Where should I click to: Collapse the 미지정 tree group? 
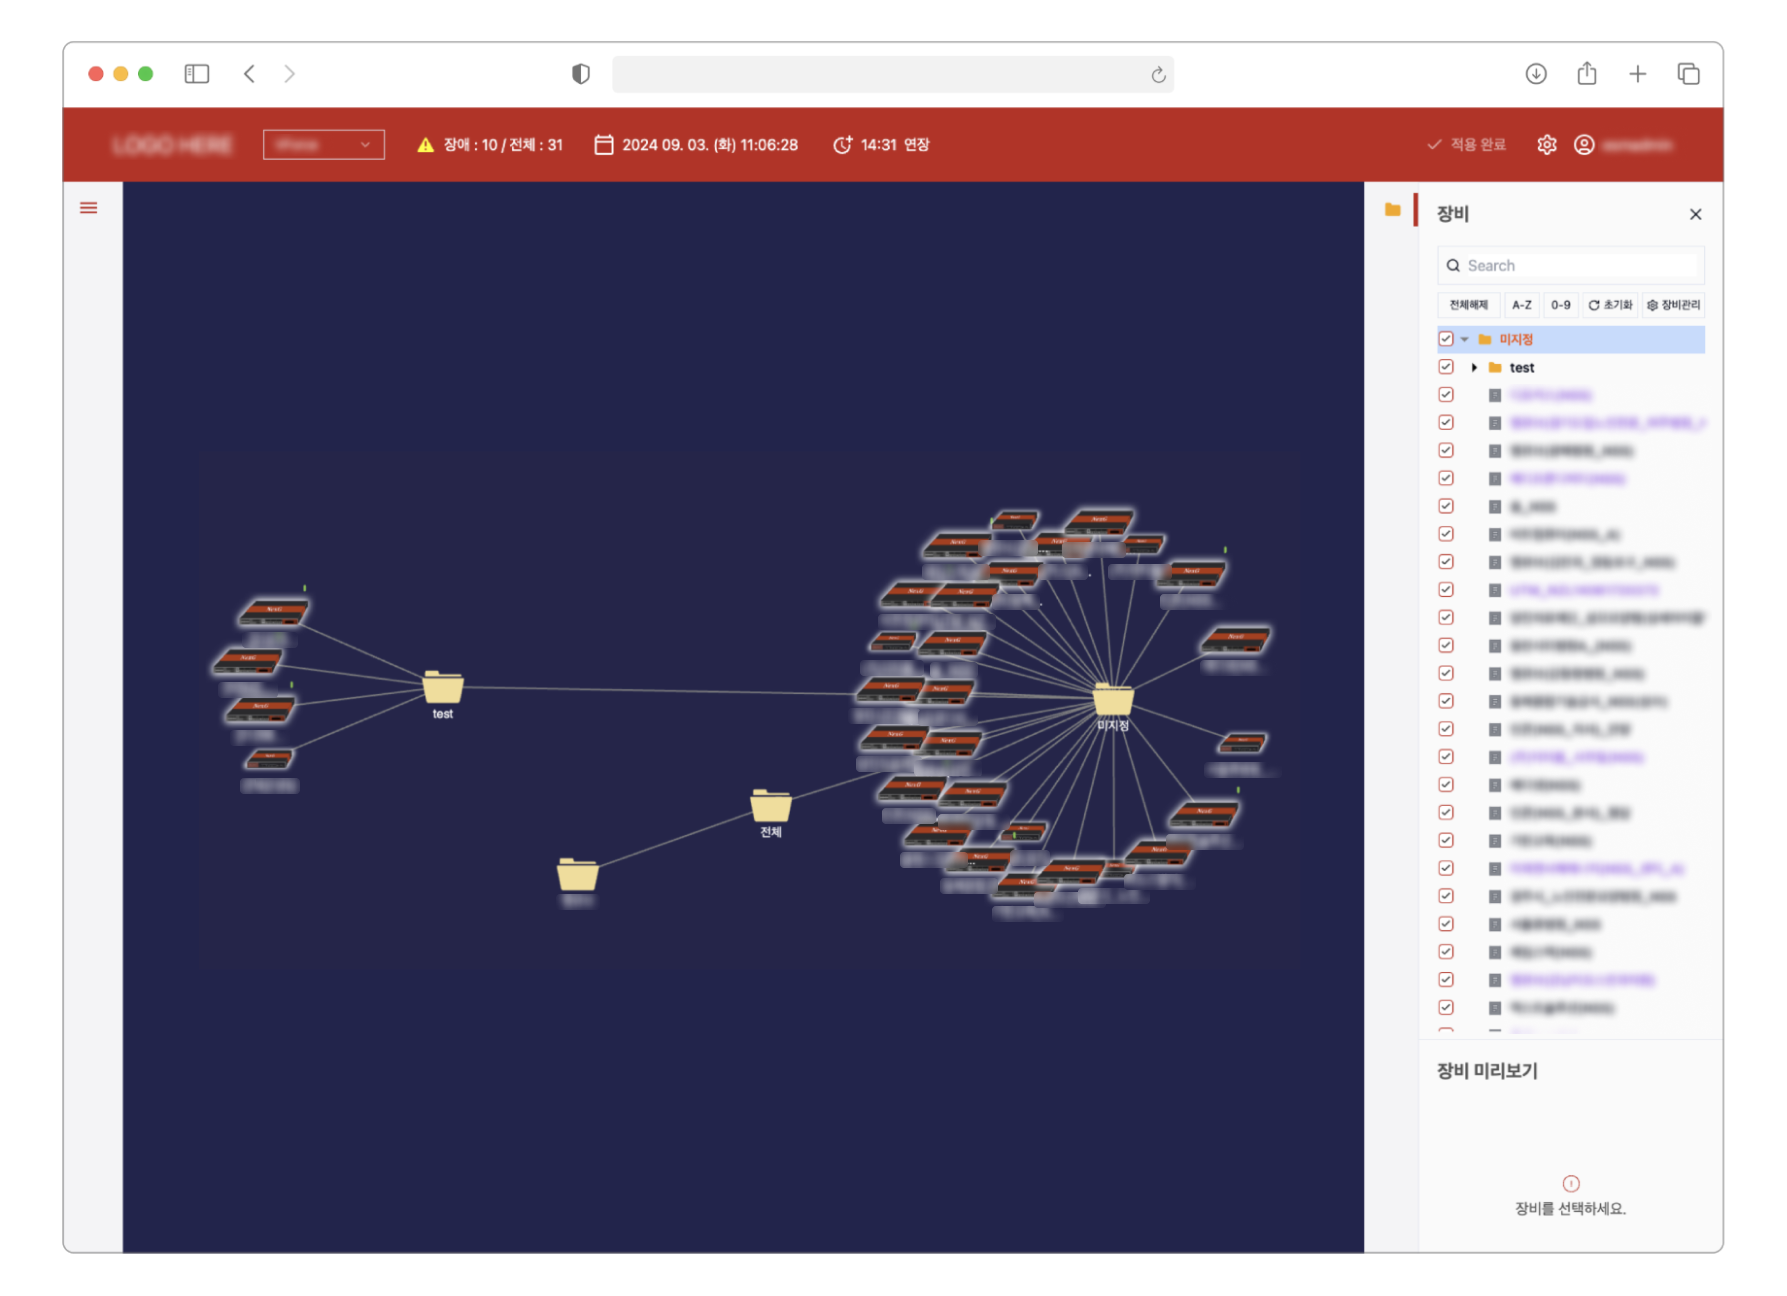[x=1465, y=340]
